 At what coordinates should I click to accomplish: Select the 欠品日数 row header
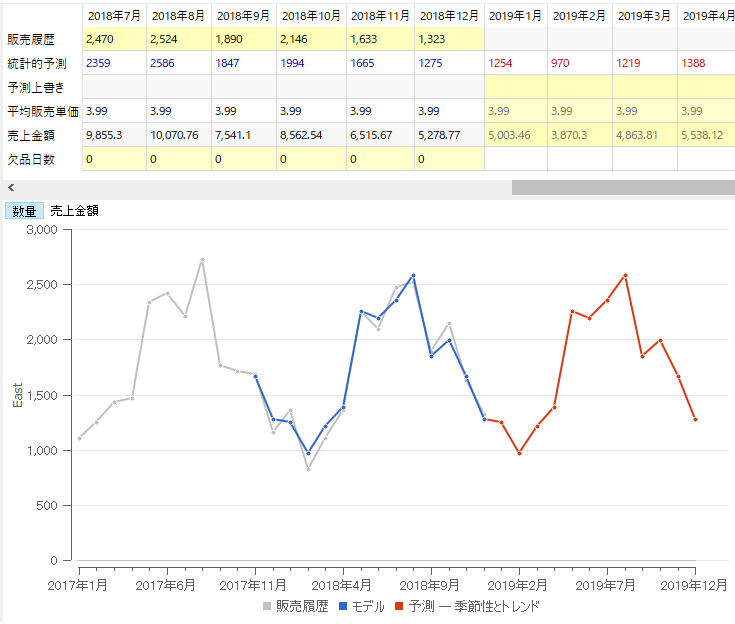pos(40,159)
